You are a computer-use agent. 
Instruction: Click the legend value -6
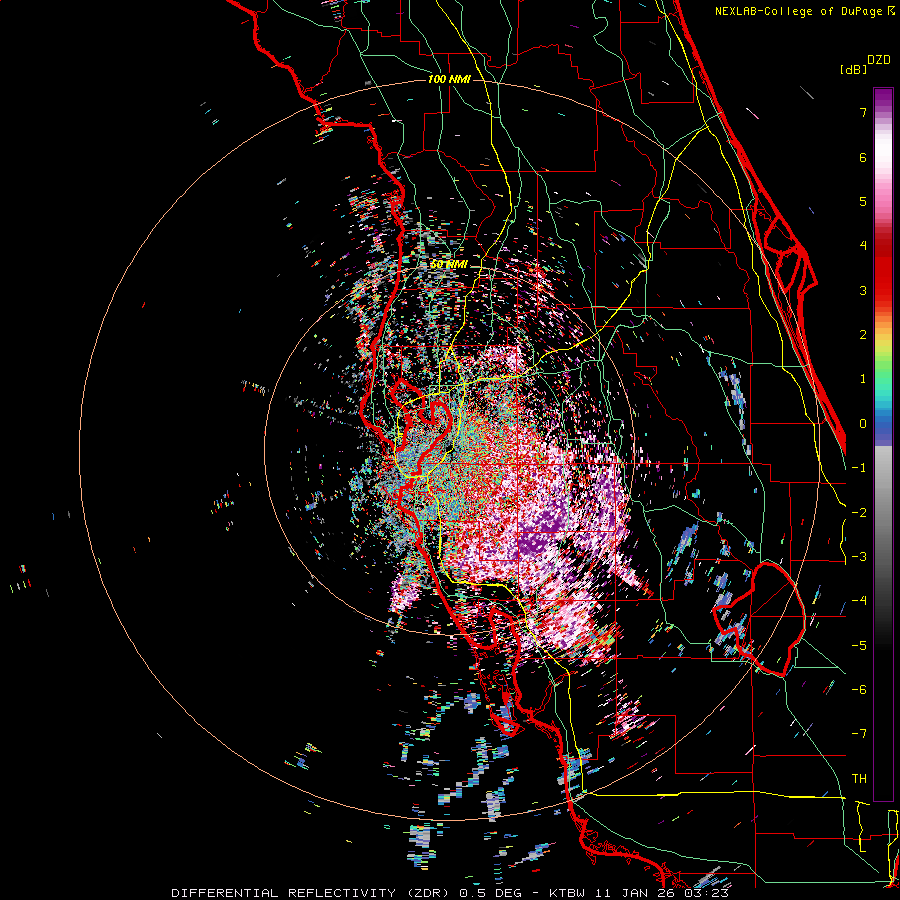click(x=859, y=690)
